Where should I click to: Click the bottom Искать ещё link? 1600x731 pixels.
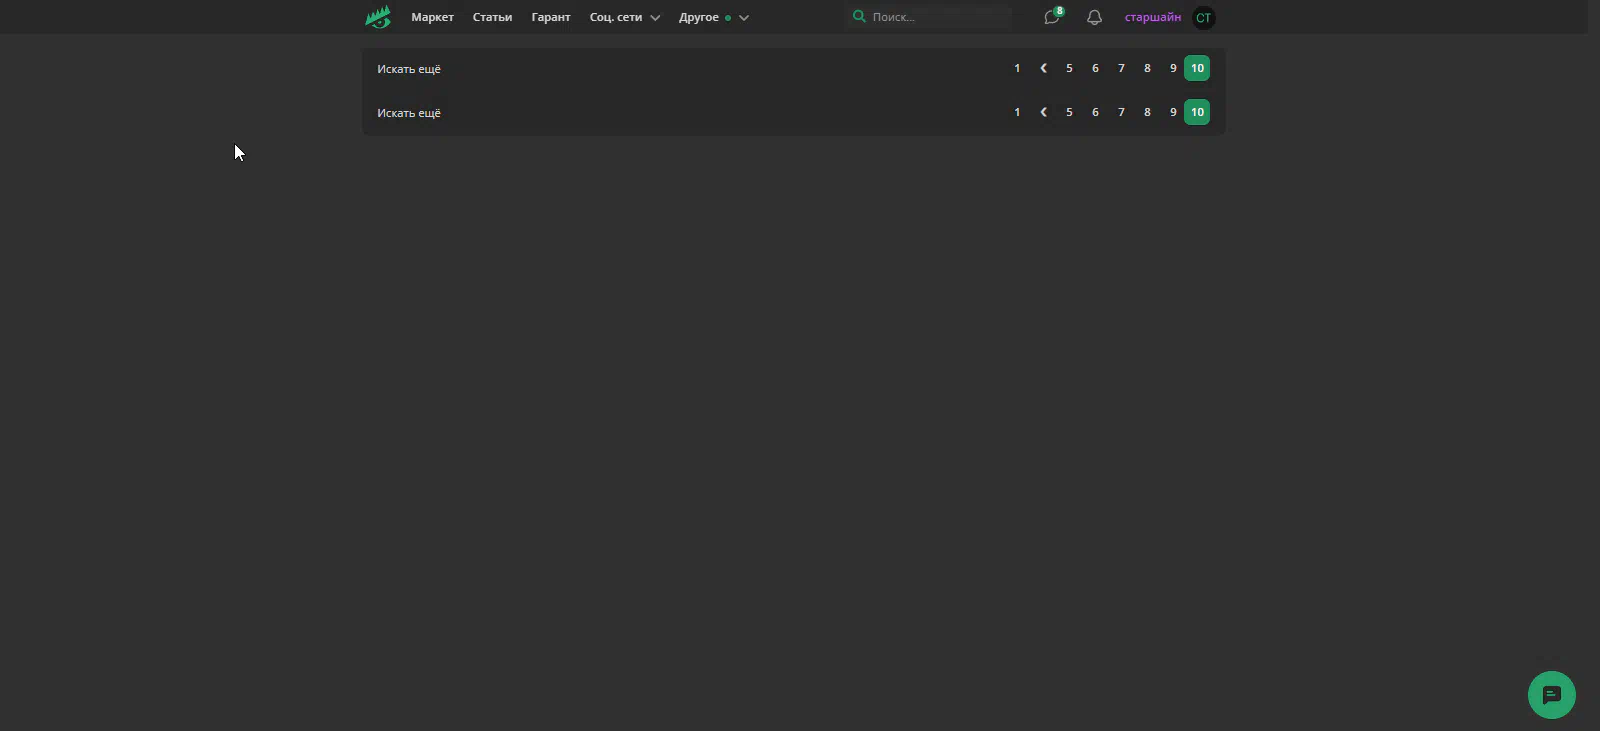(x=408, y=113)
